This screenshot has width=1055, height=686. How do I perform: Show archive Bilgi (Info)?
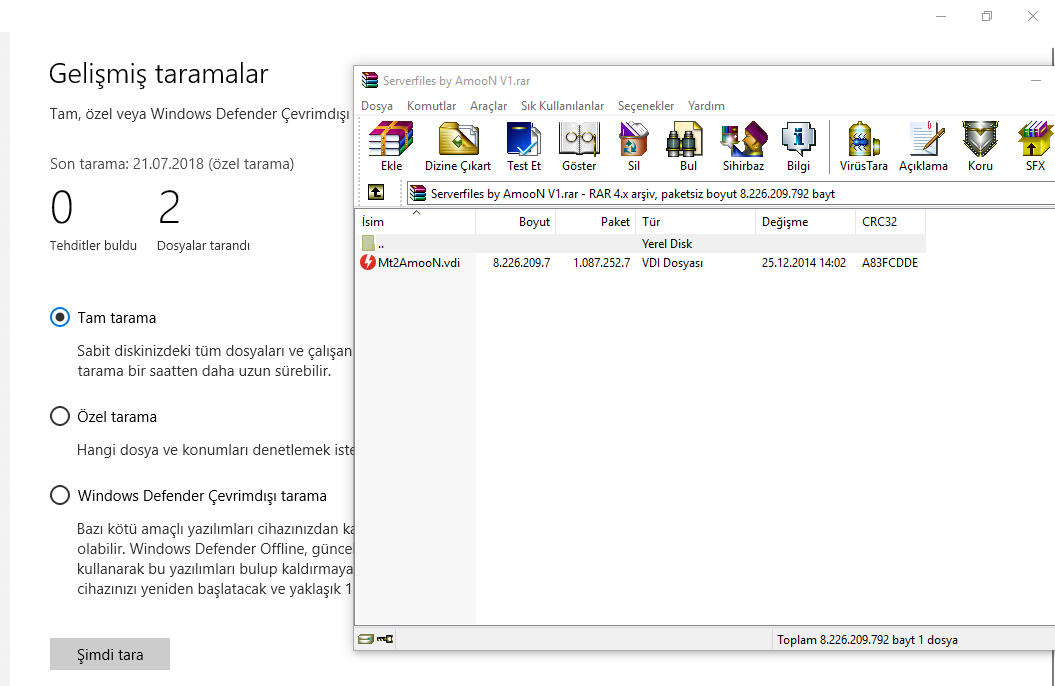click(x=798, y=146)
